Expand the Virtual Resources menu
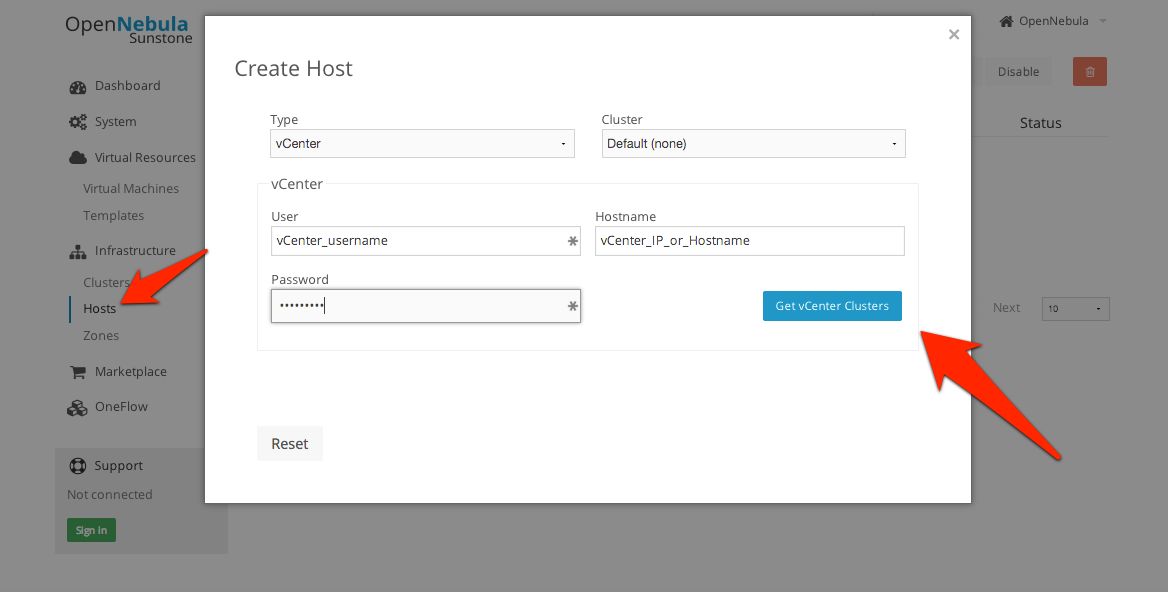This screenshot has width=1168, height=592. pyautogui.click(x=145, y=158)
